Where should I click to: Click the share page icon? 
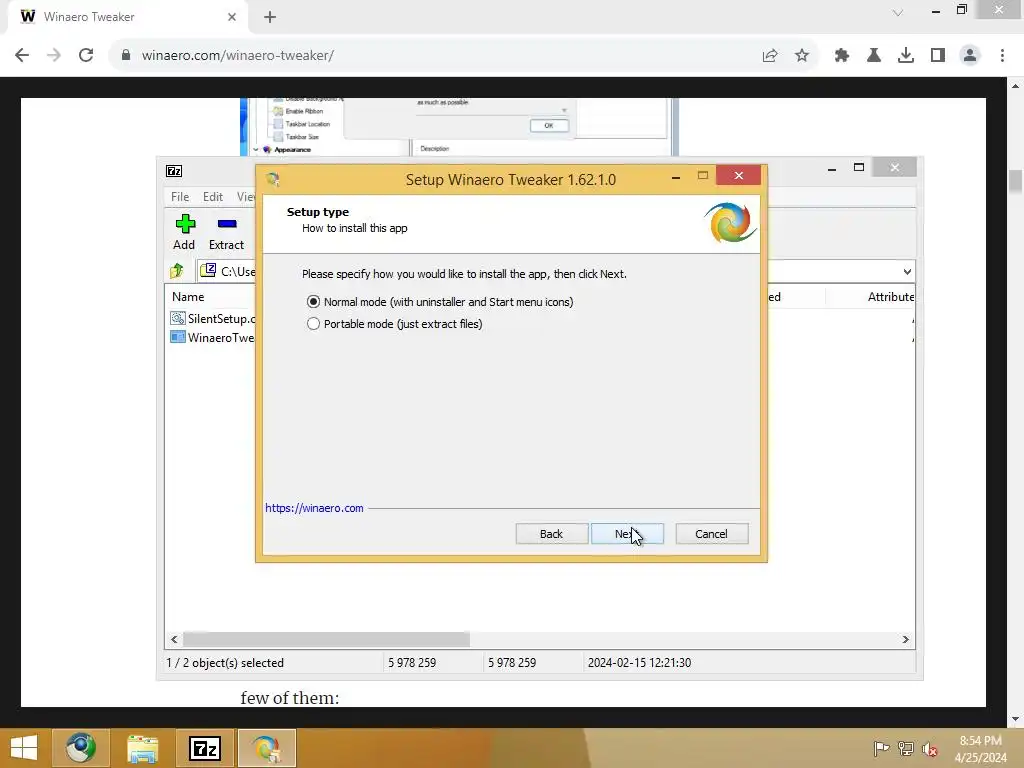click(770, 56)
